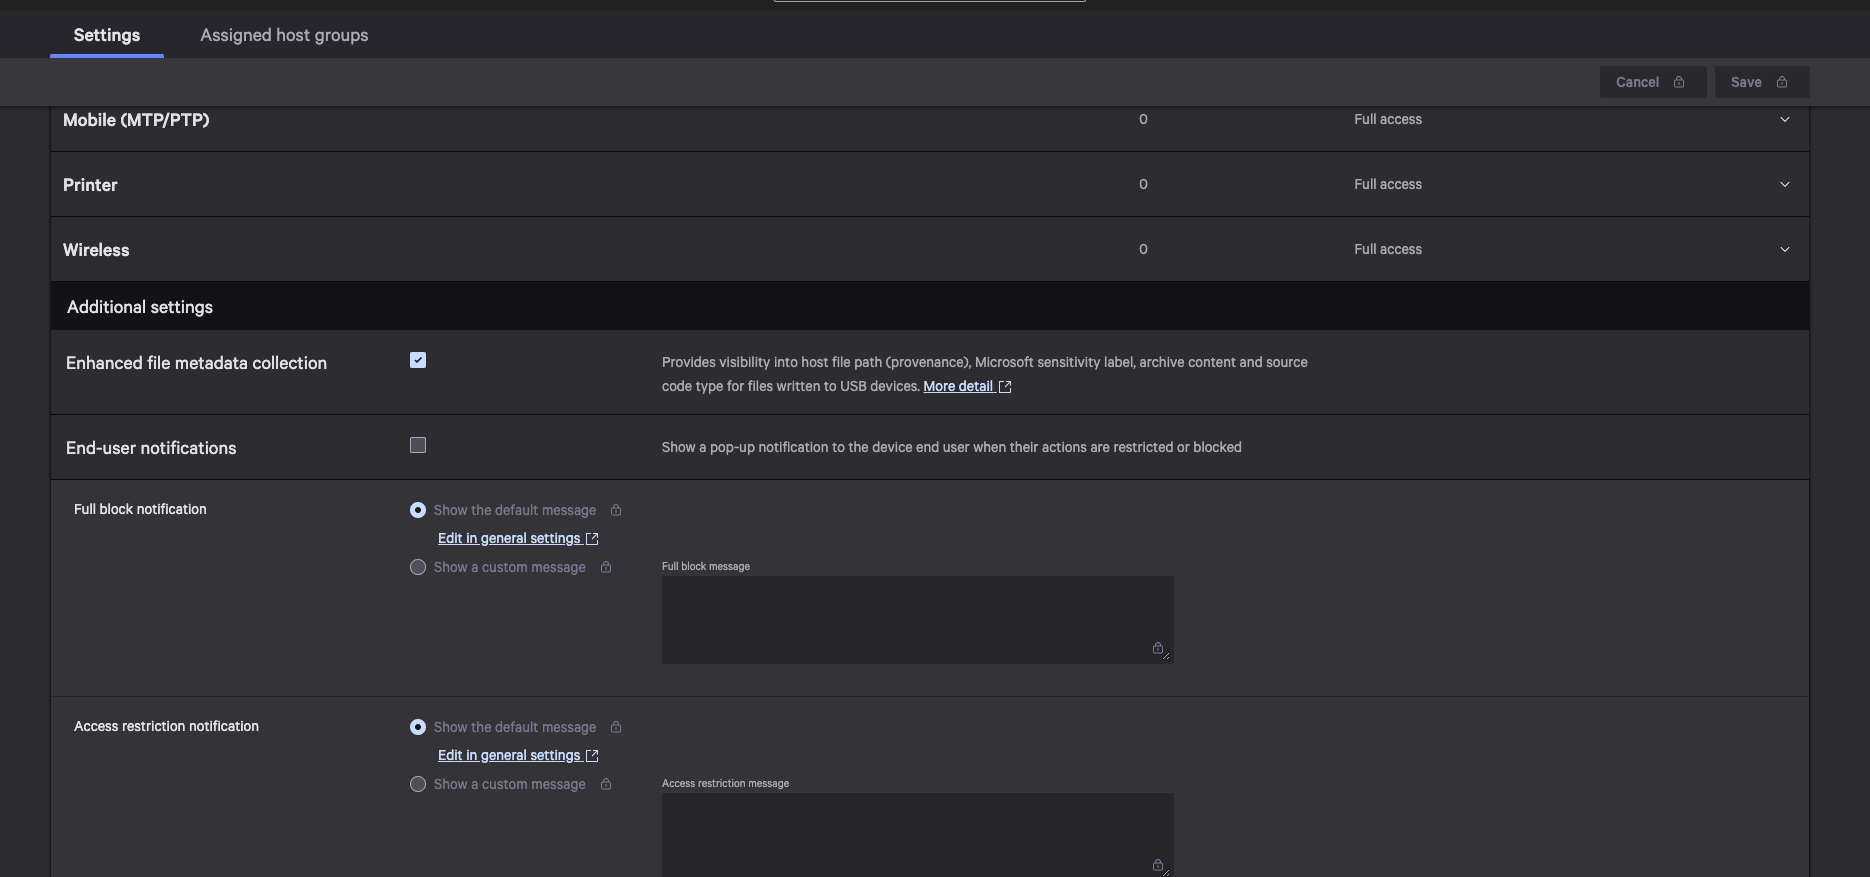Viewport: 1870px width, 877px height.
Task: Select custom message for Full block notification
Action: tap(418, 567)
